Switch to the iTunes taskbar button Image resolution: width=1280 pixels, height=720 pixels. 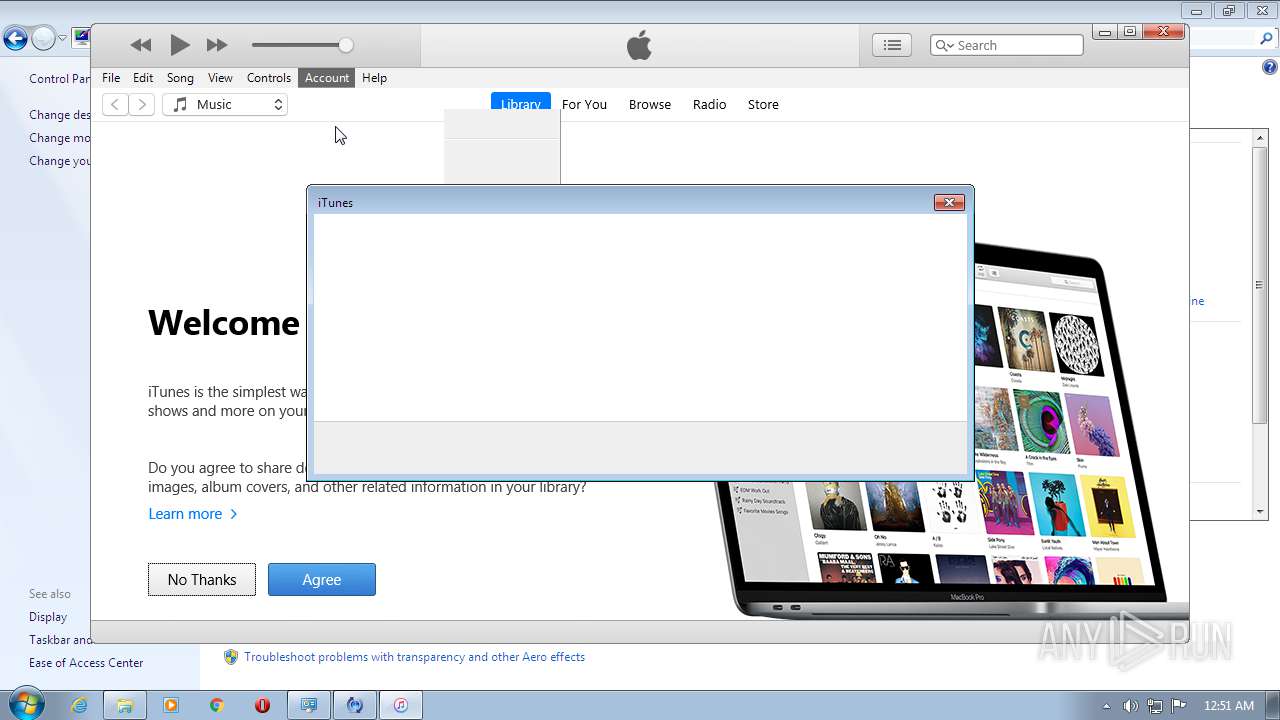(x=400, y=705)
